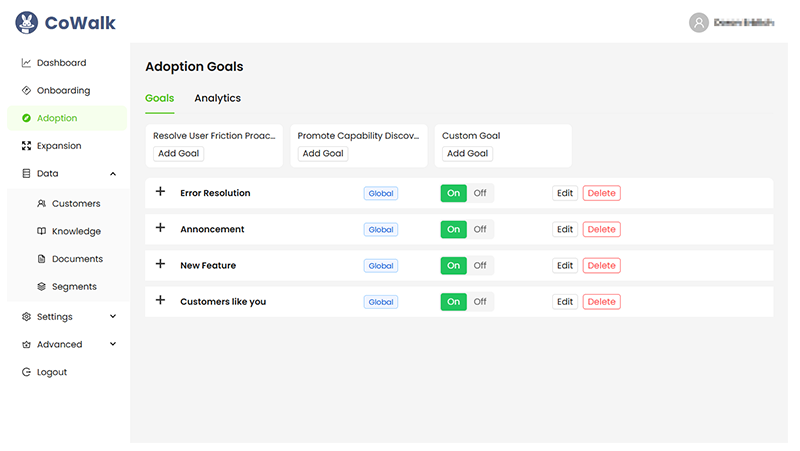800x451 pixels.
Task: Click Global tag on Error Resolution
Action: (381, 193)
